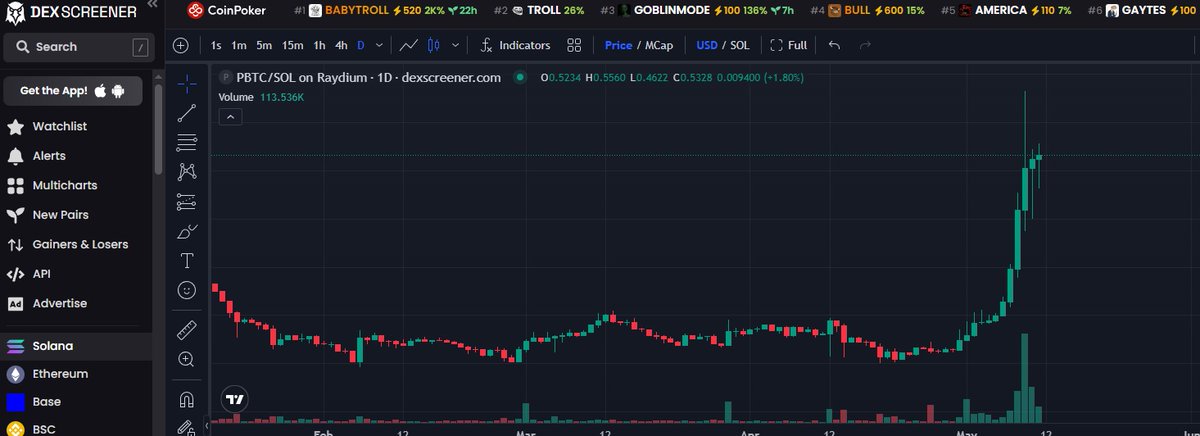Image resolution: width=1200 pixels, height=436 pixels.
Task: Select the zoom in tool
Action: click(x=186, y=358)
